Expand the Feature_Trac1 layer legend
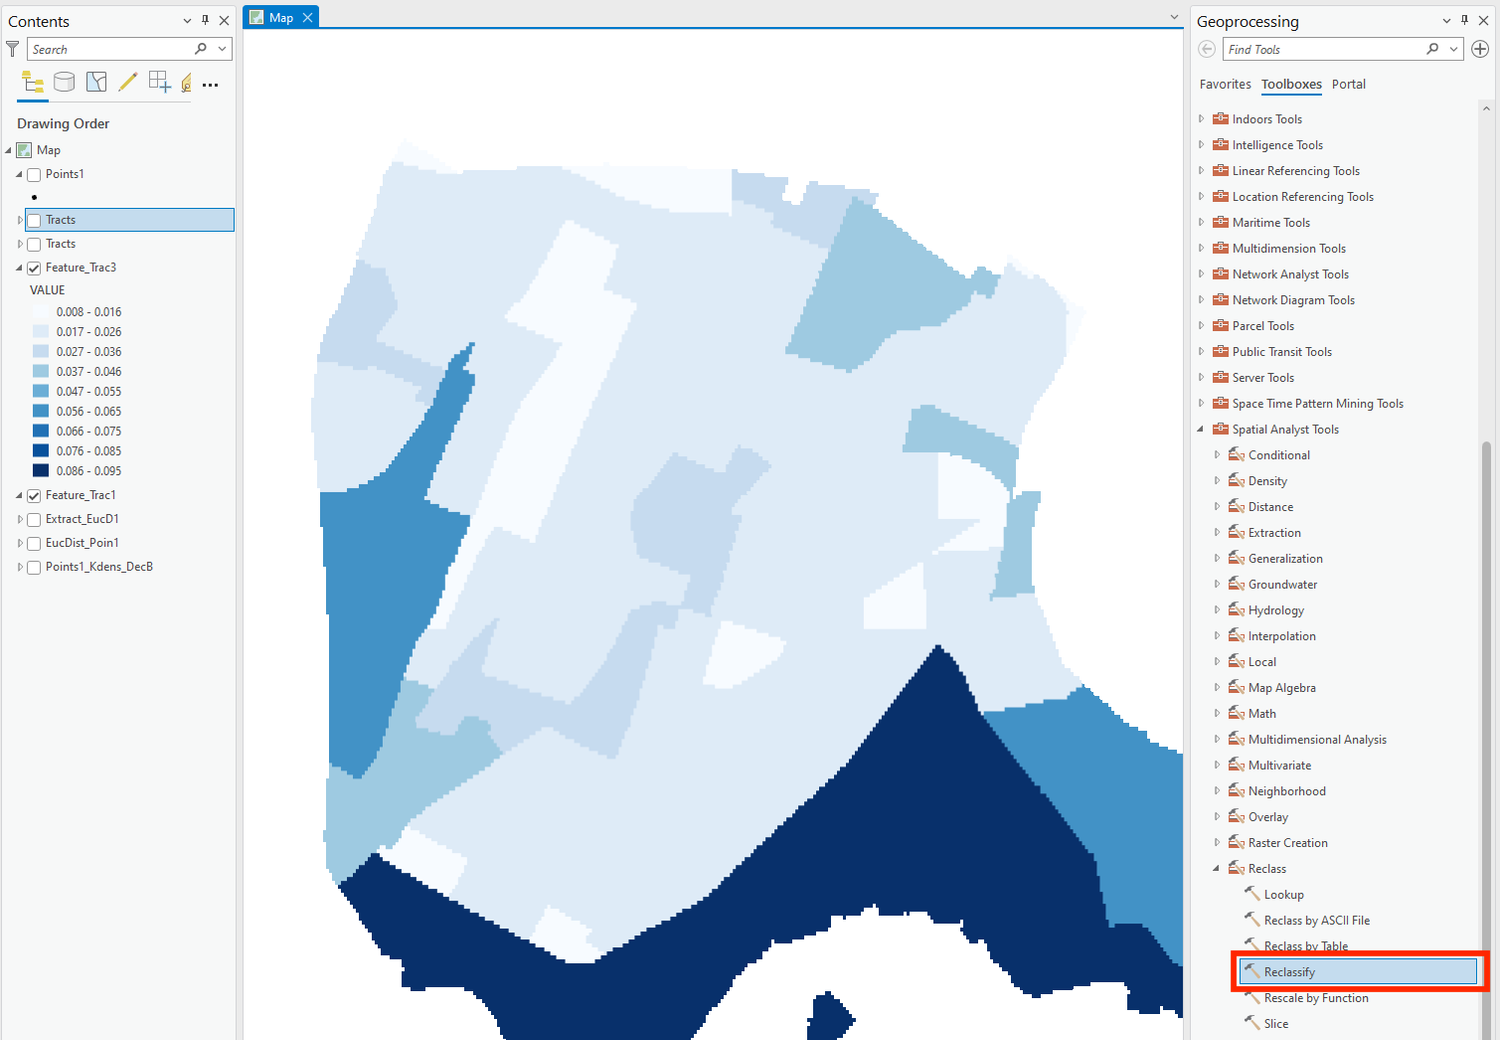This screenshot has width=1500, height=1040. pyautogui.click(x=18, y=494)
